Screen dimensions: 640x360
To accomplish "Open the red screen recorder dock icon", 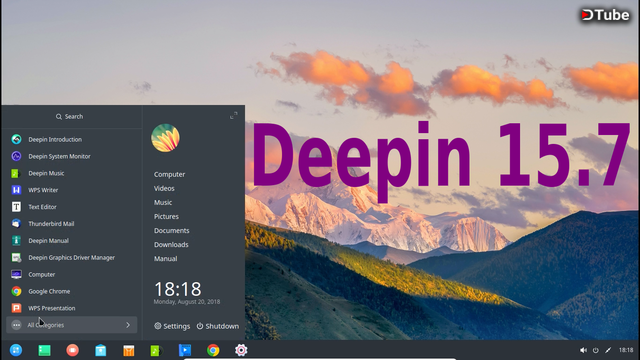I will [73, 350].
